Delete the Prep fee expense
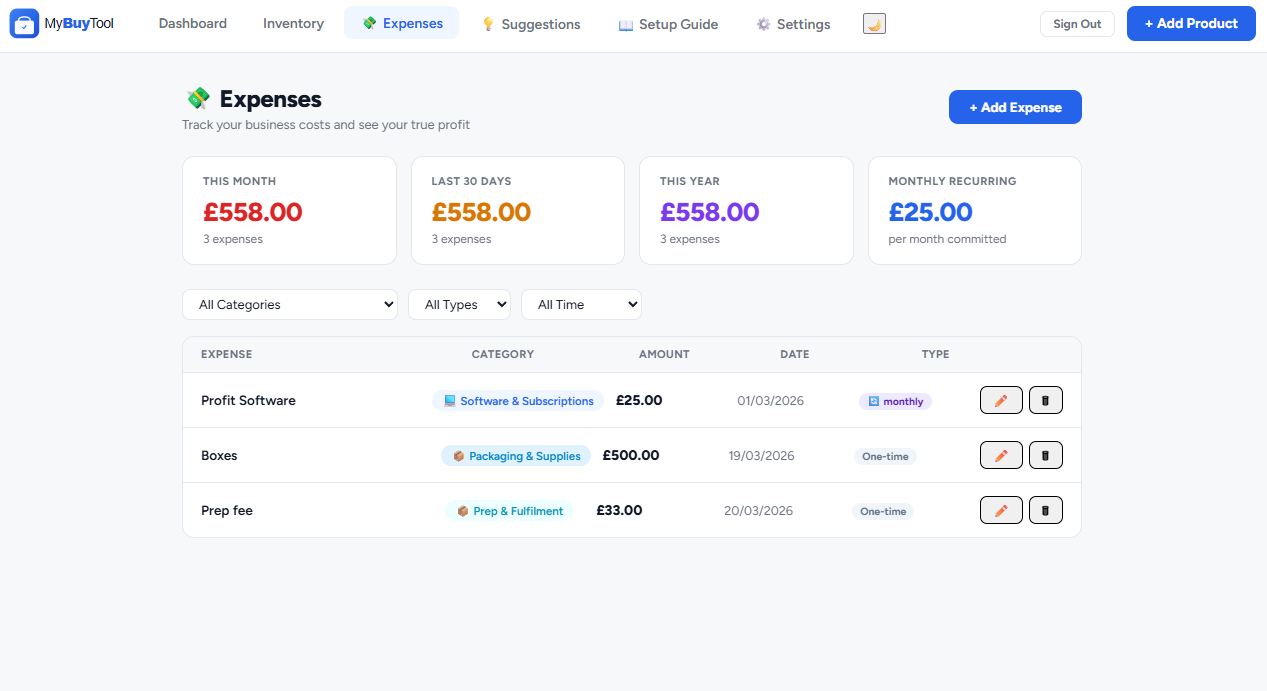Image resolution: width=1267 pixels, height=691 pixels. click(x=1046, y=510)
